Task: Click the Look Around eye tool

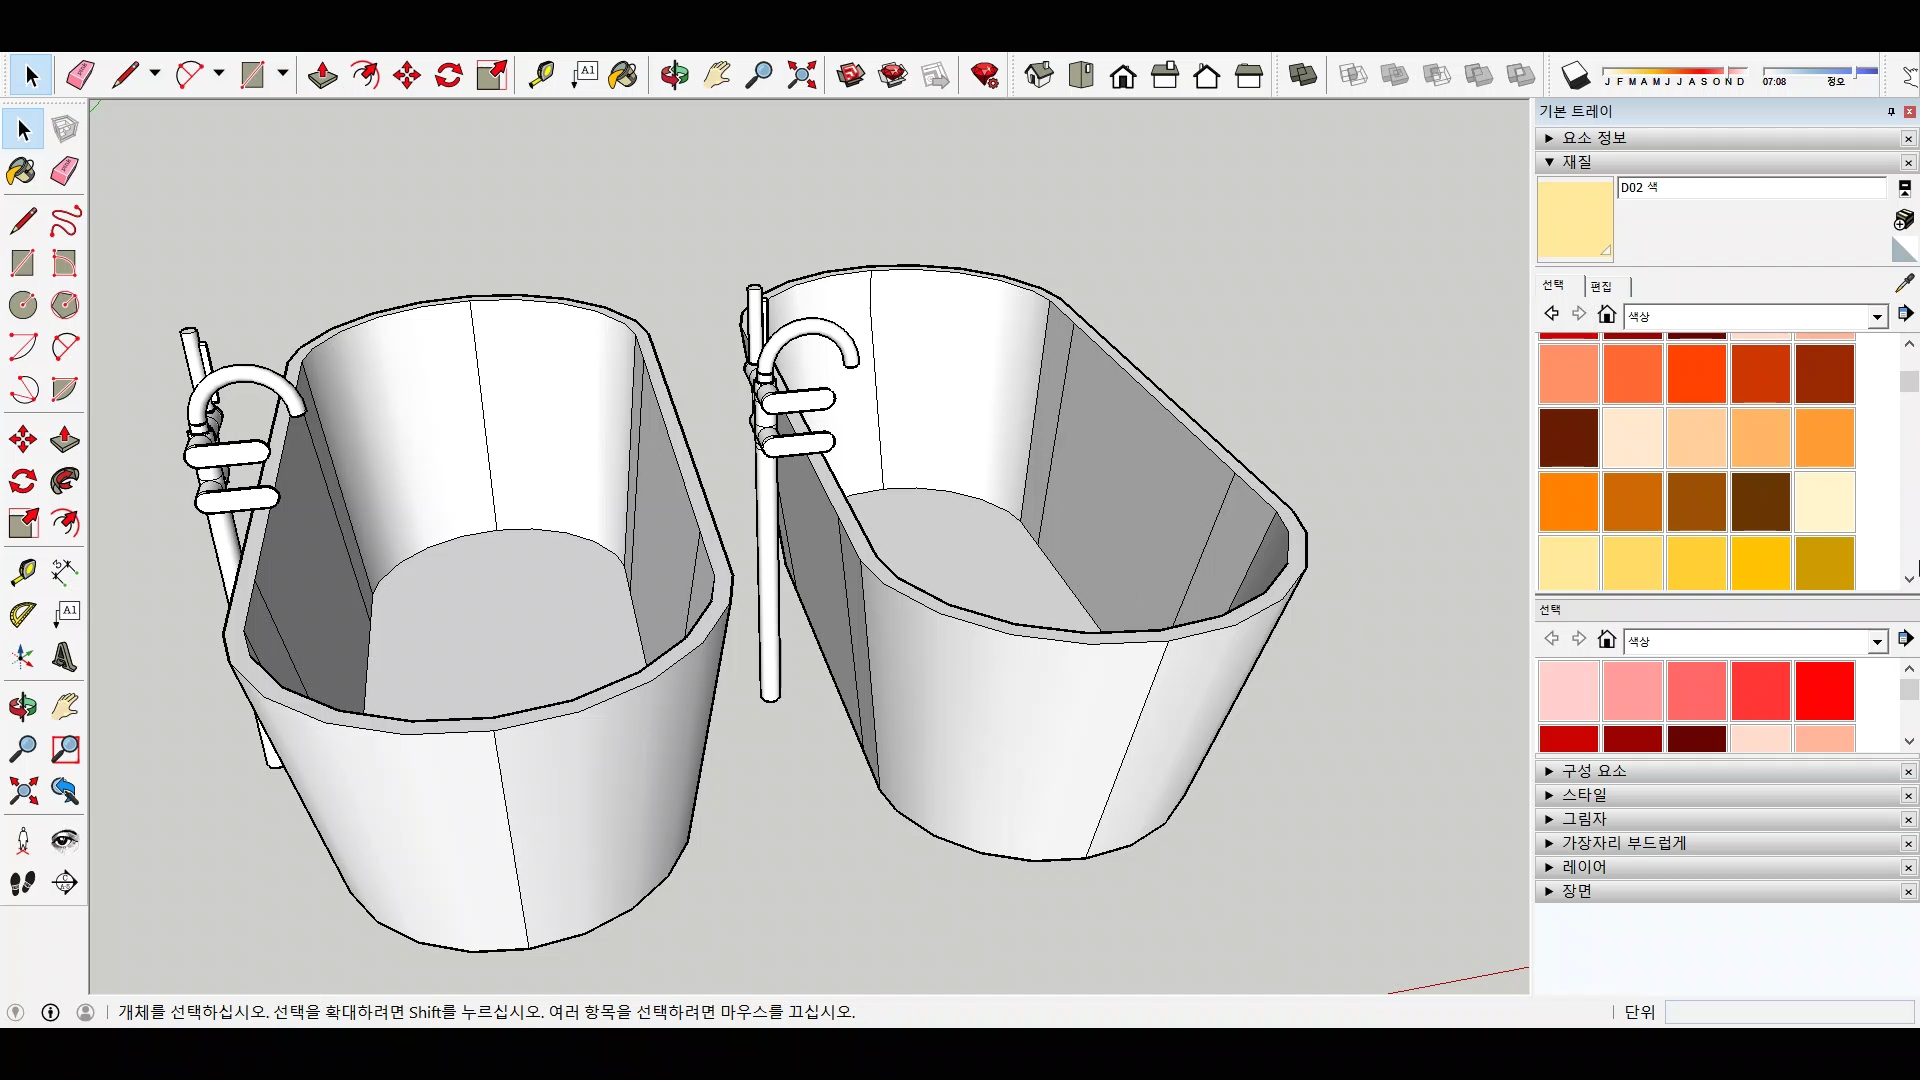Action: [65, 840]
